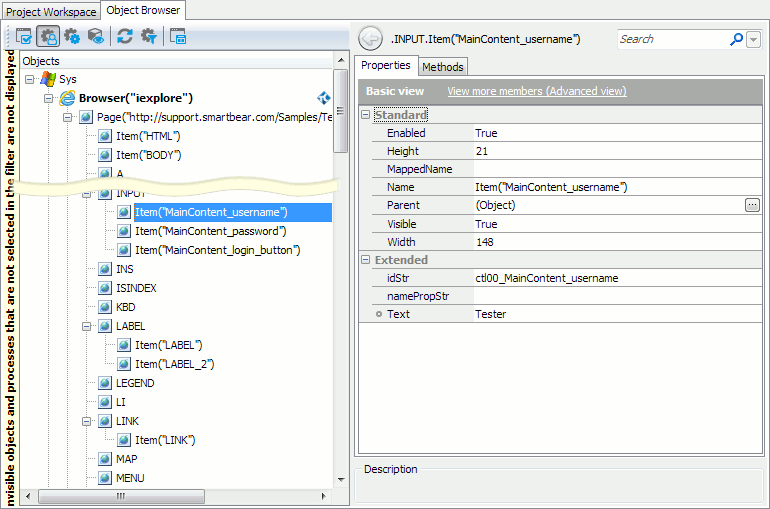The width and height of the screenshot is (770, 509).
Task: Switch to the Methods tab
Action: 442,67
